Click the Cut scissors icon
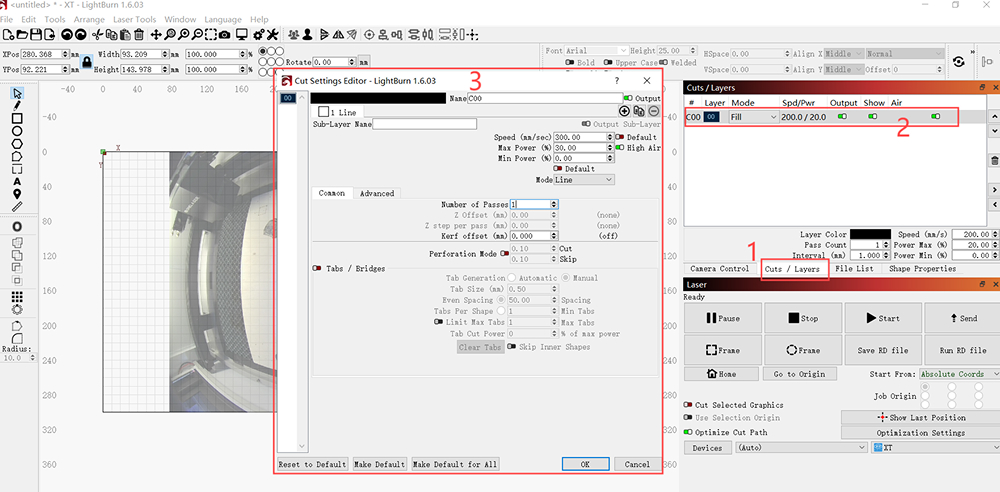The width and height of the screenshot is (1000, 492). (x=98, y=34)
